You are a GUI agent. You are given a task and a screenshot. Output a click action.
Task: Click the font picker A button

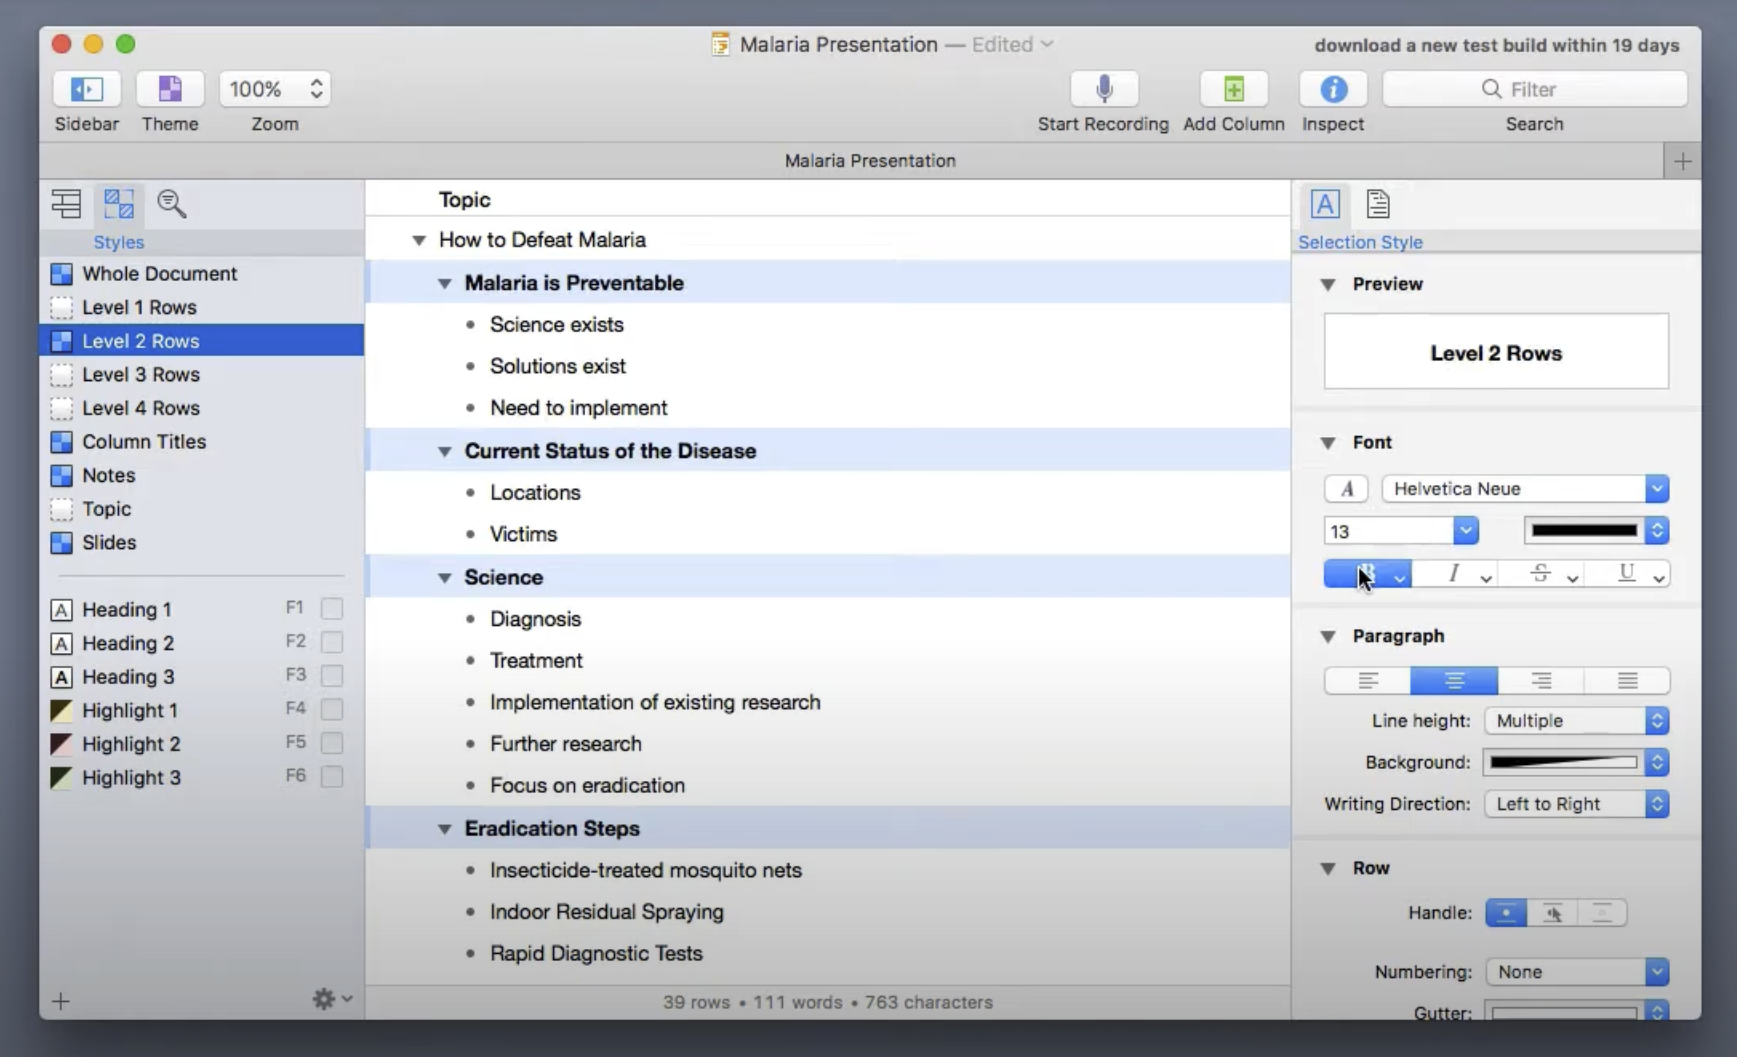click(x=1346, y=489)
